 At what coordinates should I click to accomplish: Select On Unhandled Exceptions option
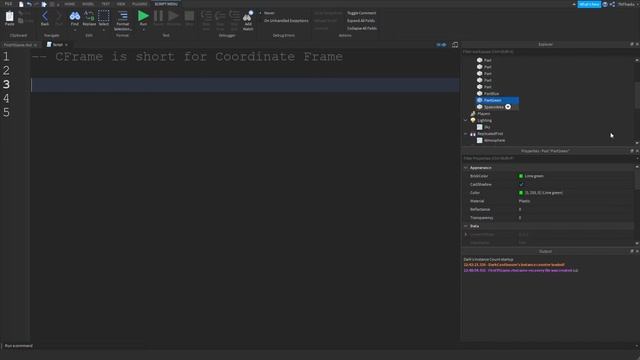coord(286,20)
